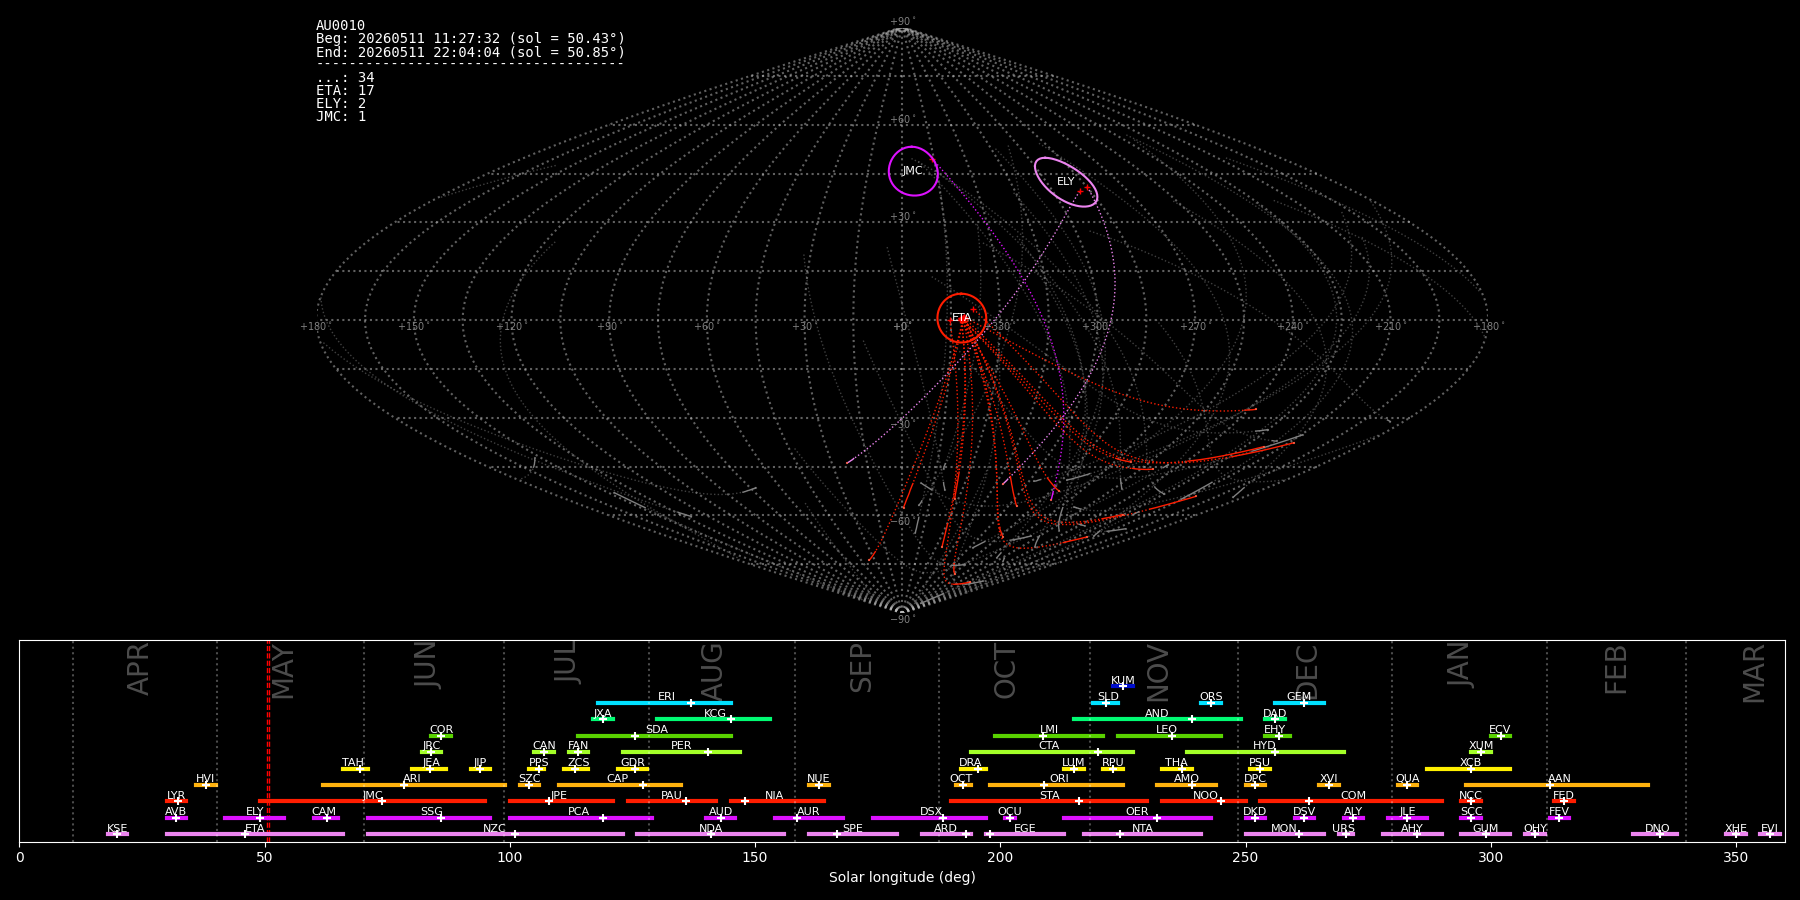Select the ORI shower bar
Screen dimensions: 1800x900
coord(1056,785)
